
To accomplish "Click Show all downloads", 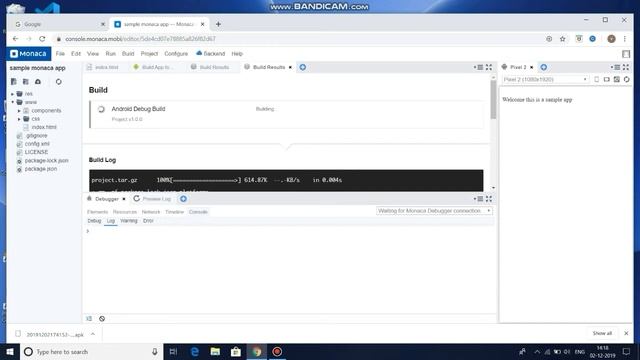I will (602, 333).
